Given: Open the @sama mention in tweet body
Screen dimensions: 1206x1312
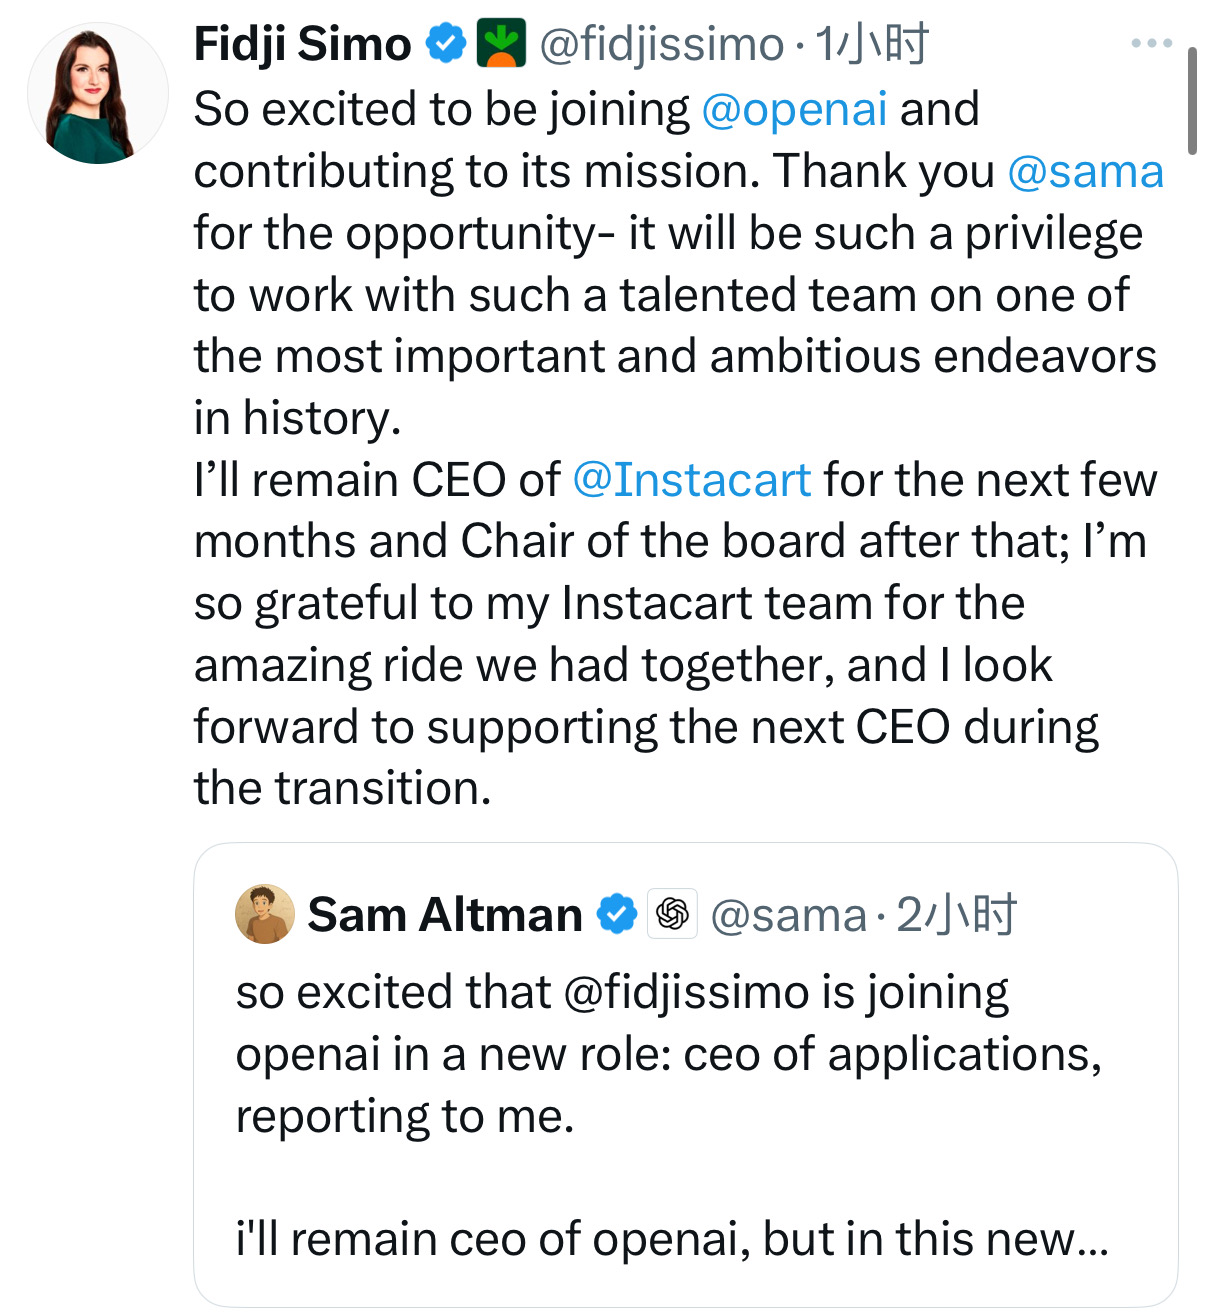Looking at the screenshot, I should click(1085, 171).
